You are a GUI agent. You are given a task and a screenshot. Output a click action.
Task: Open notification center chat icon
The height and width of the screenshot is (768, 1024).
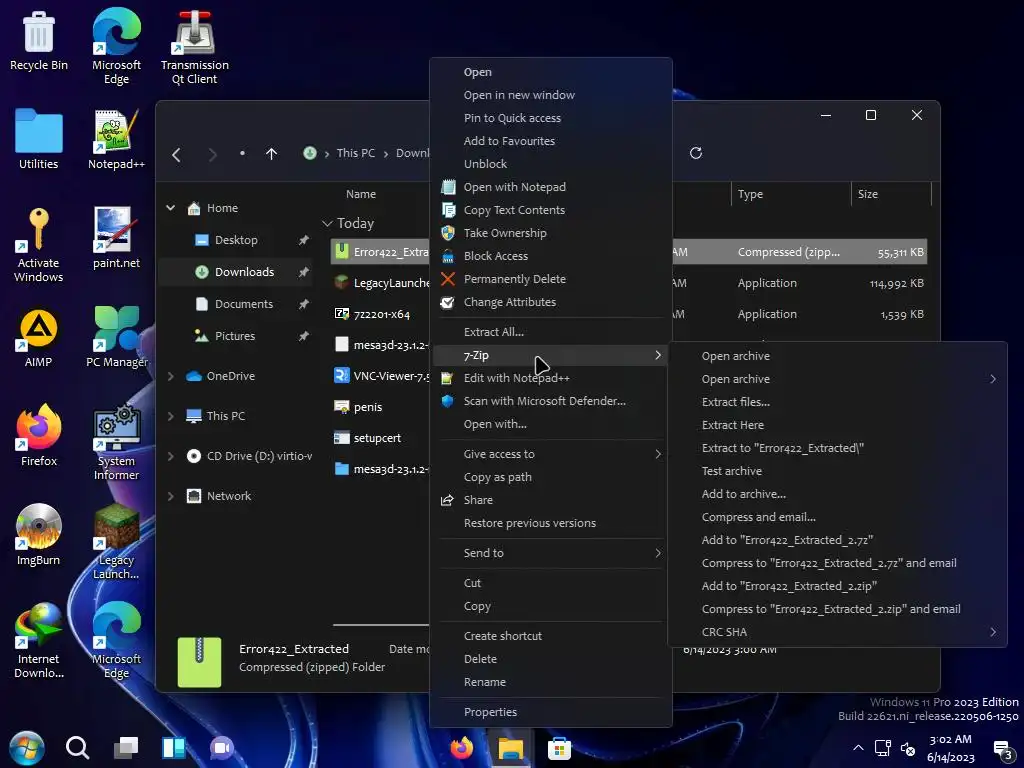click(x=1002, y=750)
